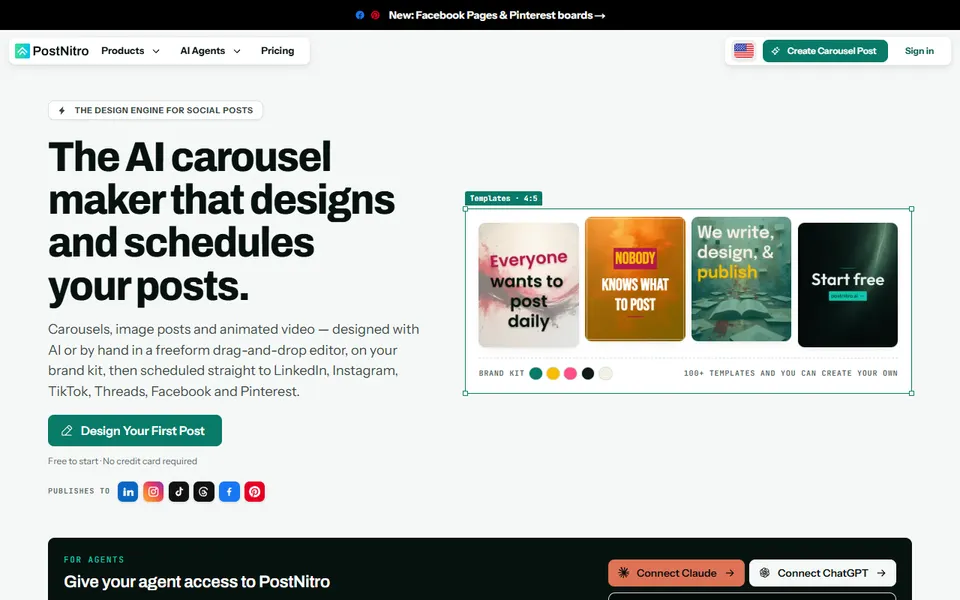Select the yellow brand kit color swatch

tap(553, 373)
